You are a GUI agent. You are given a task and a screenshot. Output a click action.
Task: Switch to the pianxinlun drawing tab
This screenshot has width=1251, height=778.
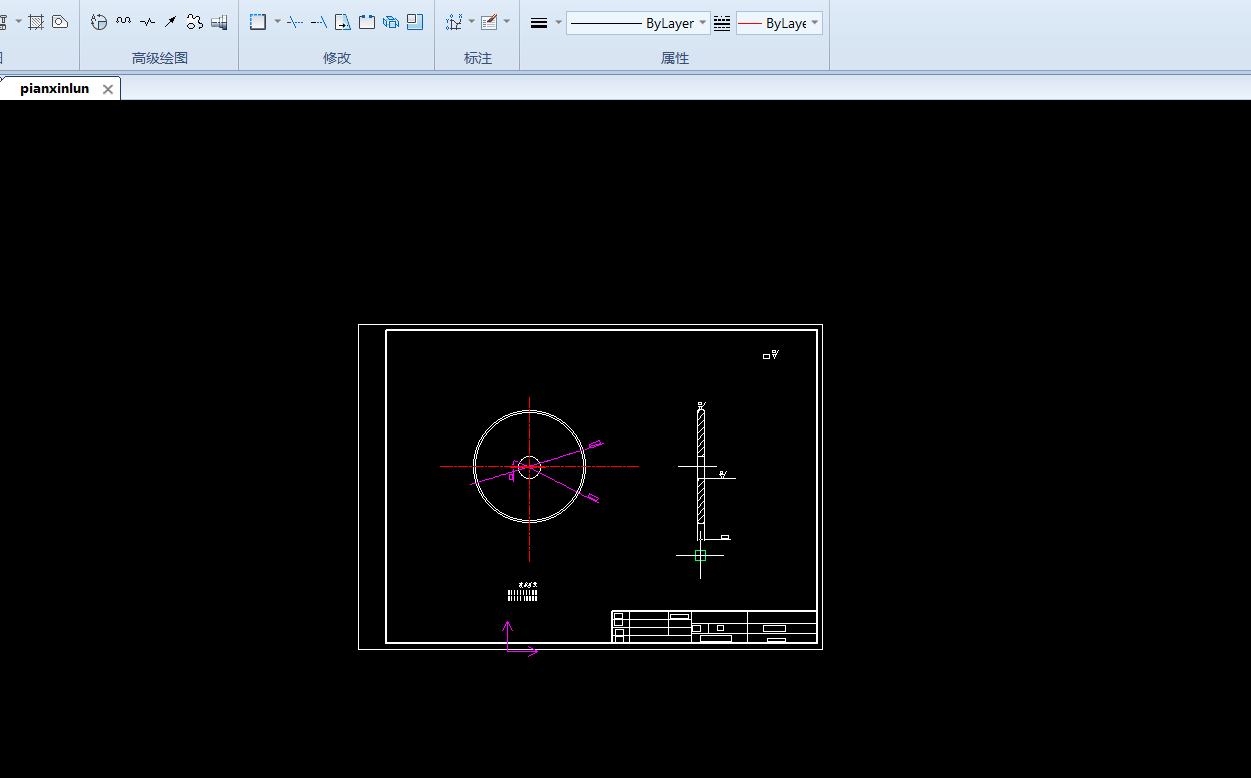coord(54,89)
